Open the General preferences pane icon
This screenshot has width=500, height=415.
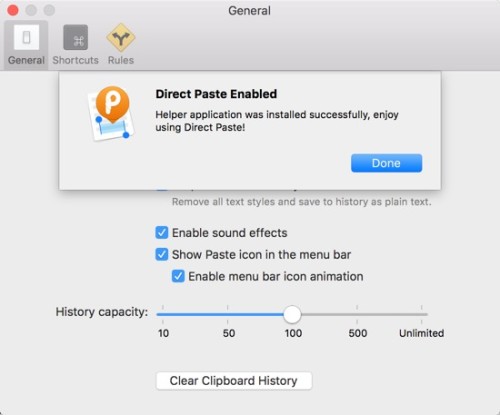point(26,37)
